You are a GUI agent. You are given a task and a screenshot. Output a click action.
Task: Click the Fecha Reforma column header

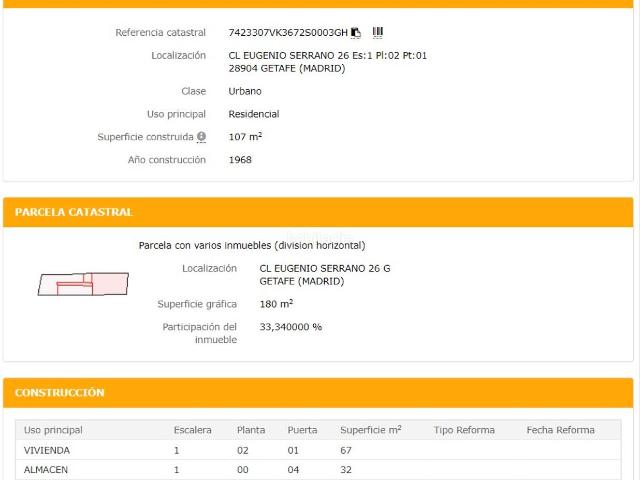[x=560, y=430]
